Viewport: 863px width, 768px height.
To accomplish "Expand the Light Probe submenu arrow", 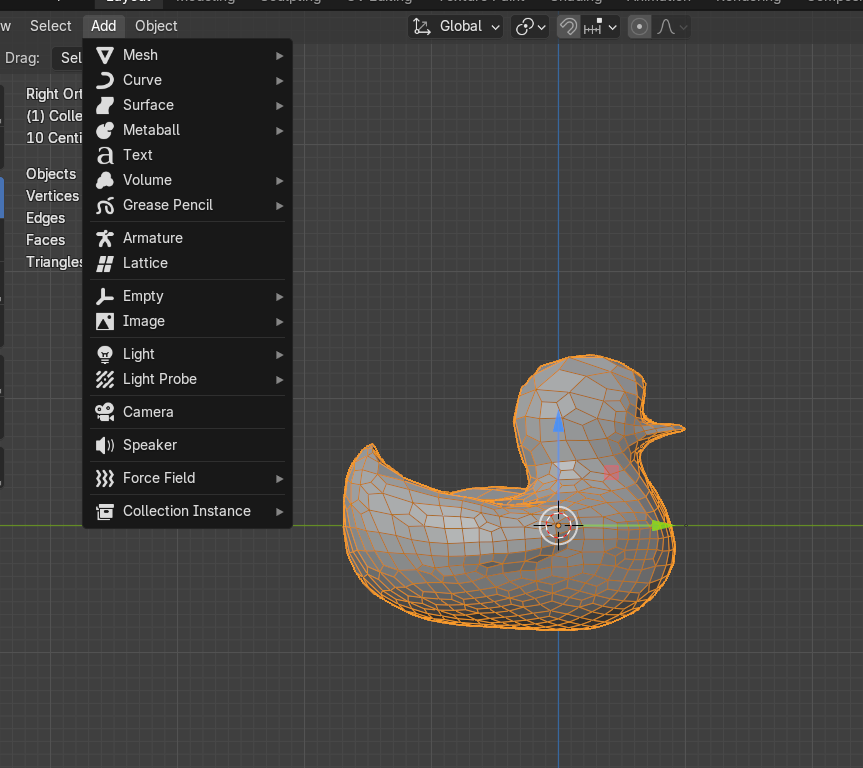I will point(280,379).
